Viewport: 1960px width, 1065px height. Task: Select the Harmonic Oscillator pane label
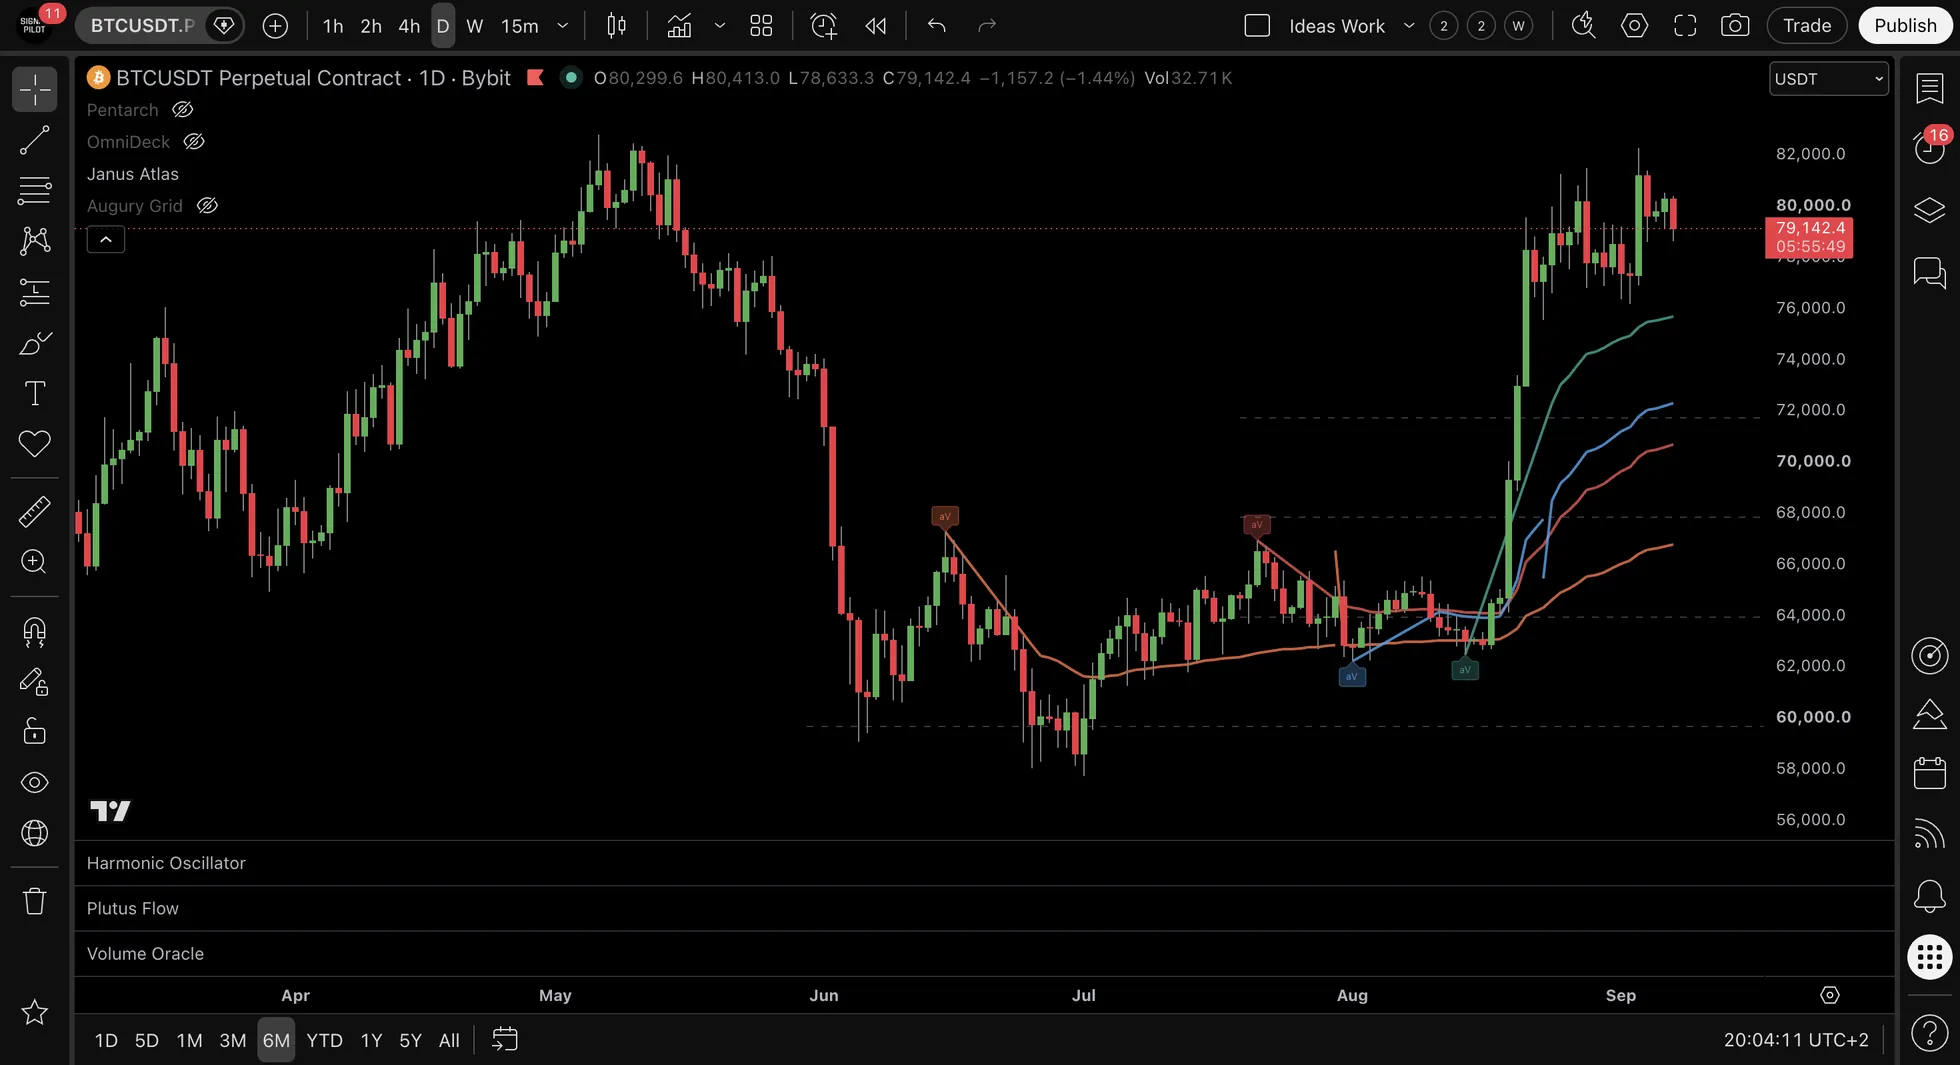166,863
